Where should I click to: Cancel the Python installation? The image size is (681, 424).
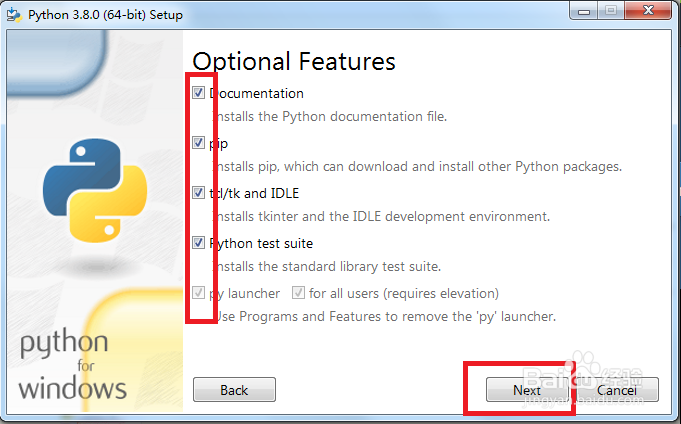coord(617,390)
